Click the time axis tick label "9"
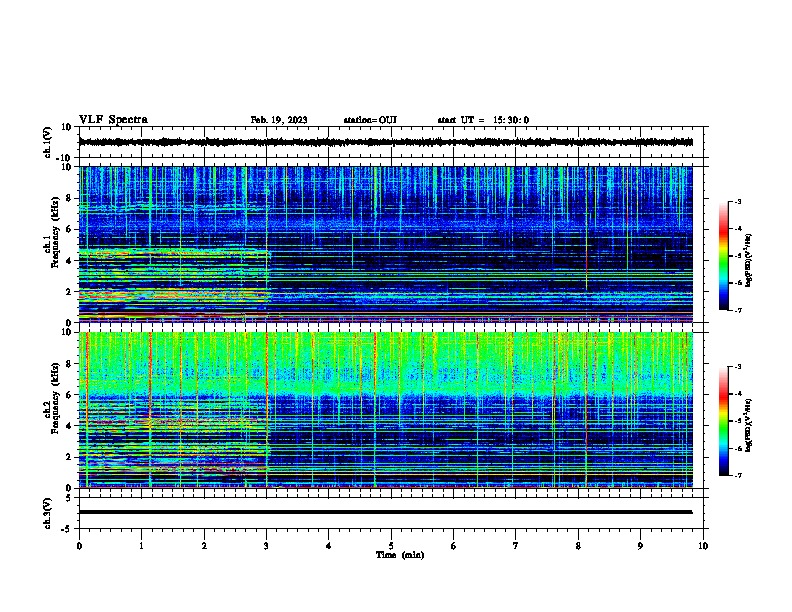This screenshot has height=612, width=792. pyautogui.click(x=640, y=546)
